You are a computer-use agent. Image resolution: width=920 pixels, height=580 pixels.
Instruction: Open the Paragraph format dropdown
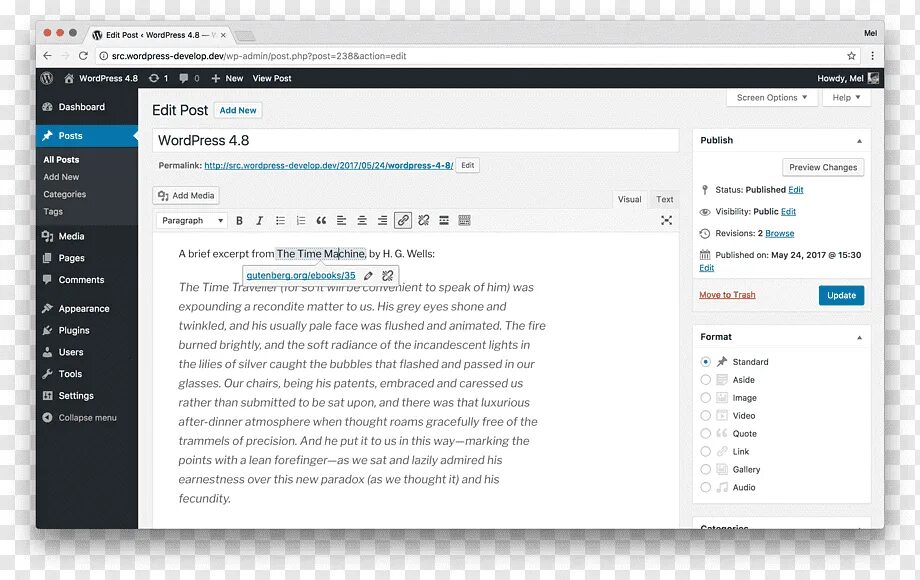tap(192, 221)
